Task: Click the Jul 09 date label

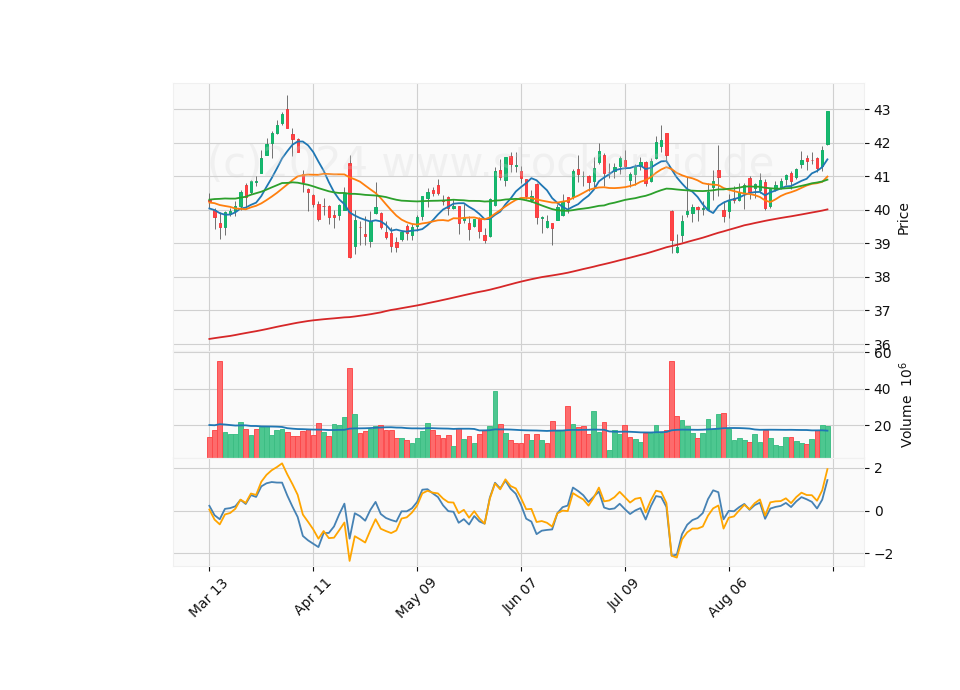Action: [x=624, y=595]
